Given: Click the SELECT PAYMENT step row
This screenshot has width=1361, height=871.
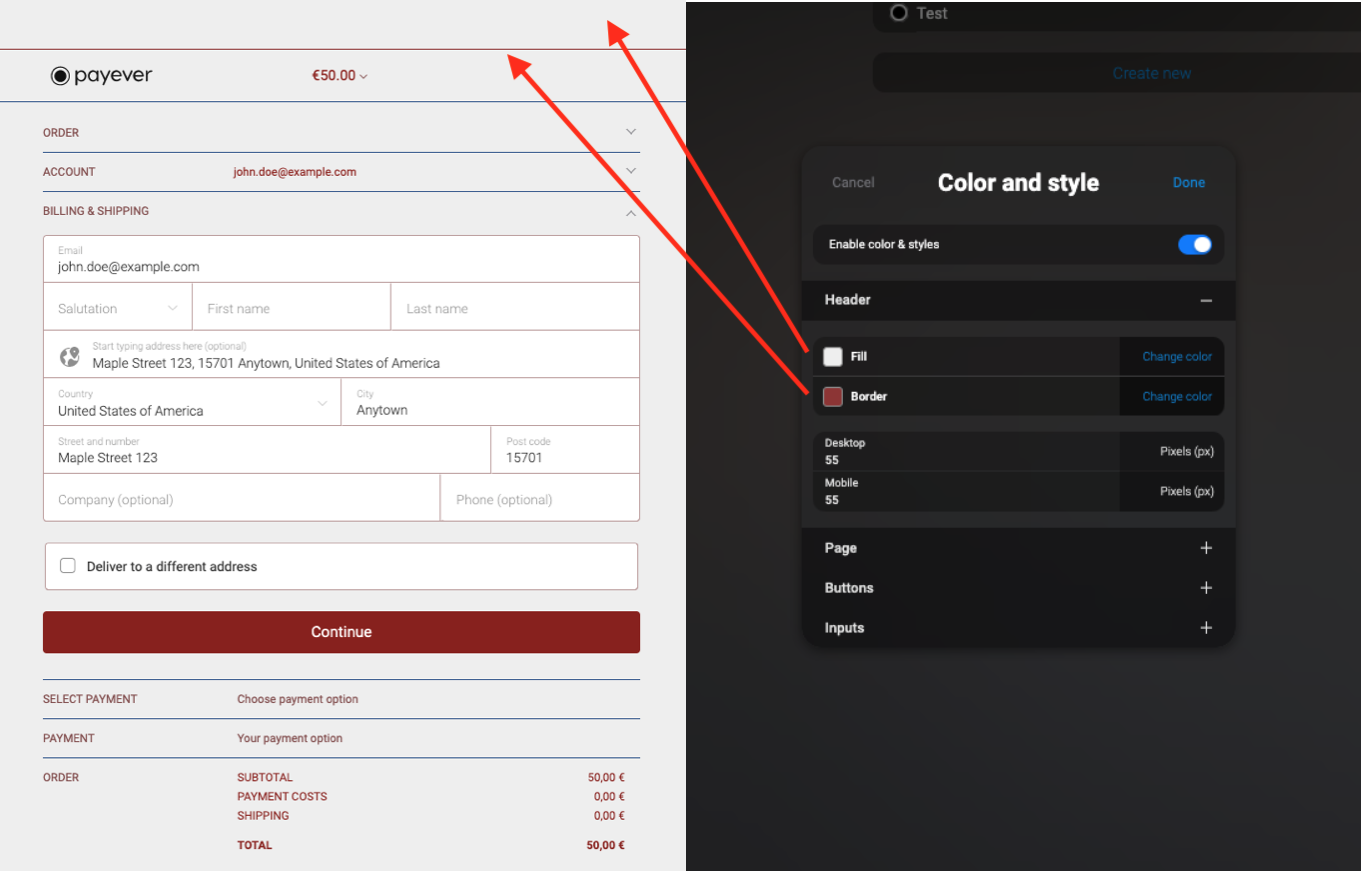Looking at the screenshot, I should 341,699.
